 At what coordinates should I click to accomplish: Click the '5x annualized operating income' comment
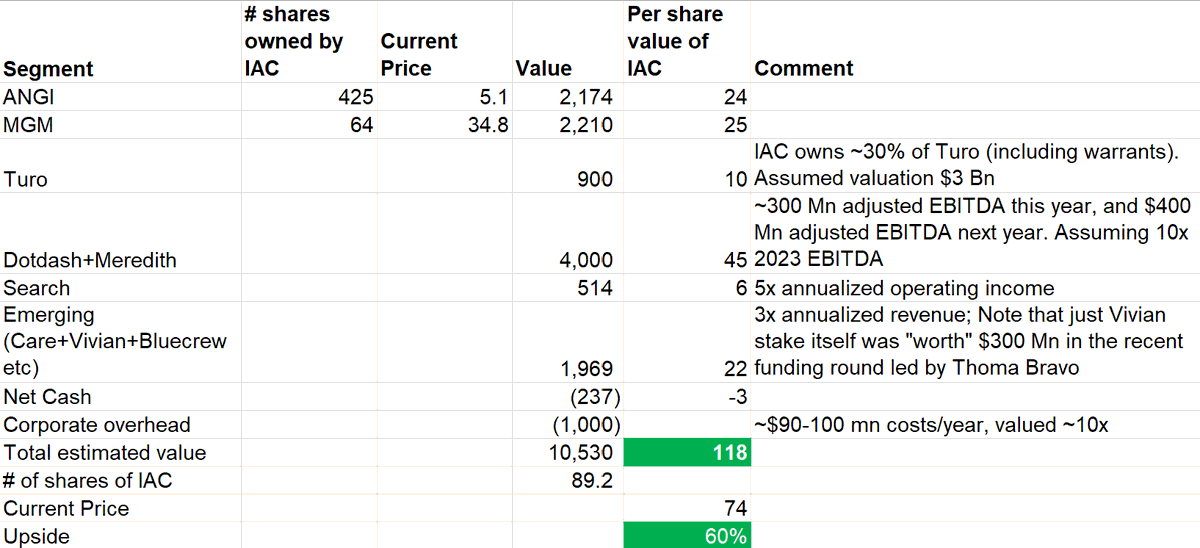coord(974,288)
